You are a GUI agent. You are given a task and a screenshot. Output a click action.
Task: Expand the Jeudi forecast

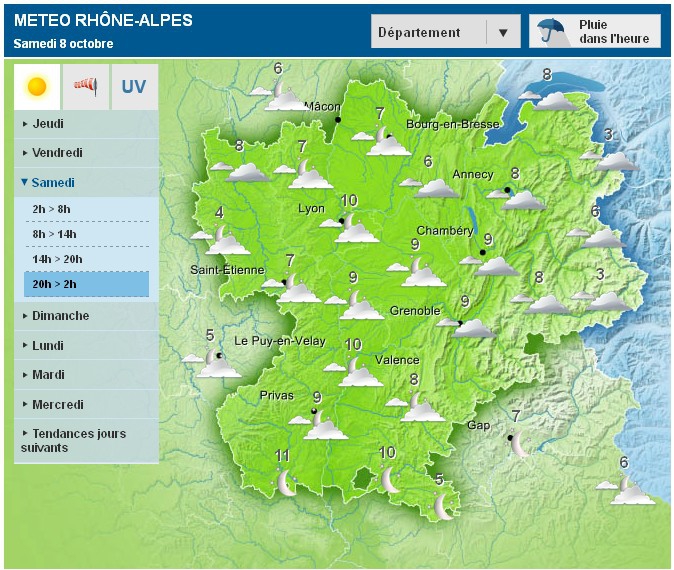(86, 124)
